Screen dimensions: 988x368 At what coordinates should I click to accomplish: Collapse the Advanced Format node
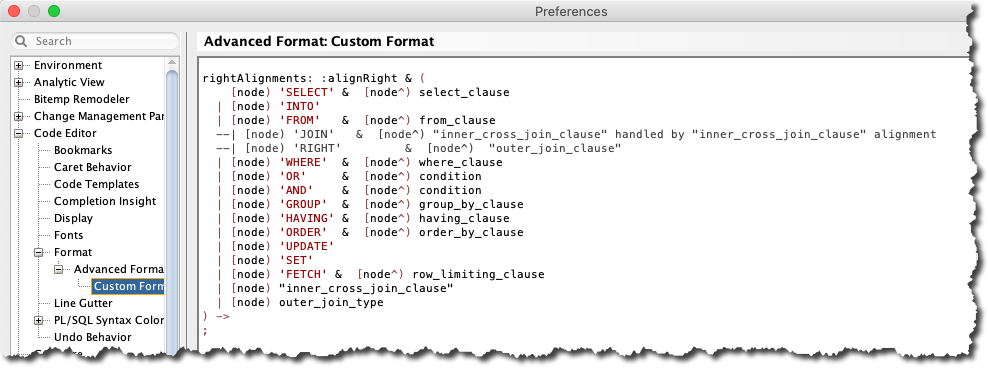coord(59,269)
